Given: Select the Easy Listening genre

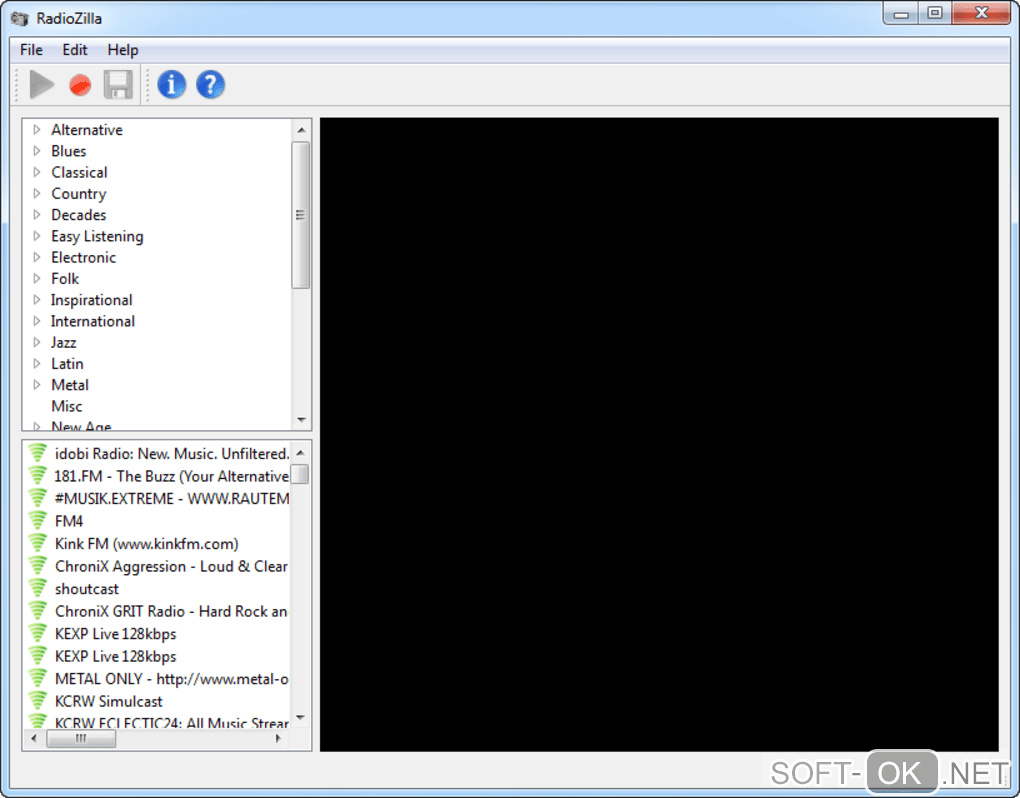Looking at the screenshot, I should [x=98, y=236].
